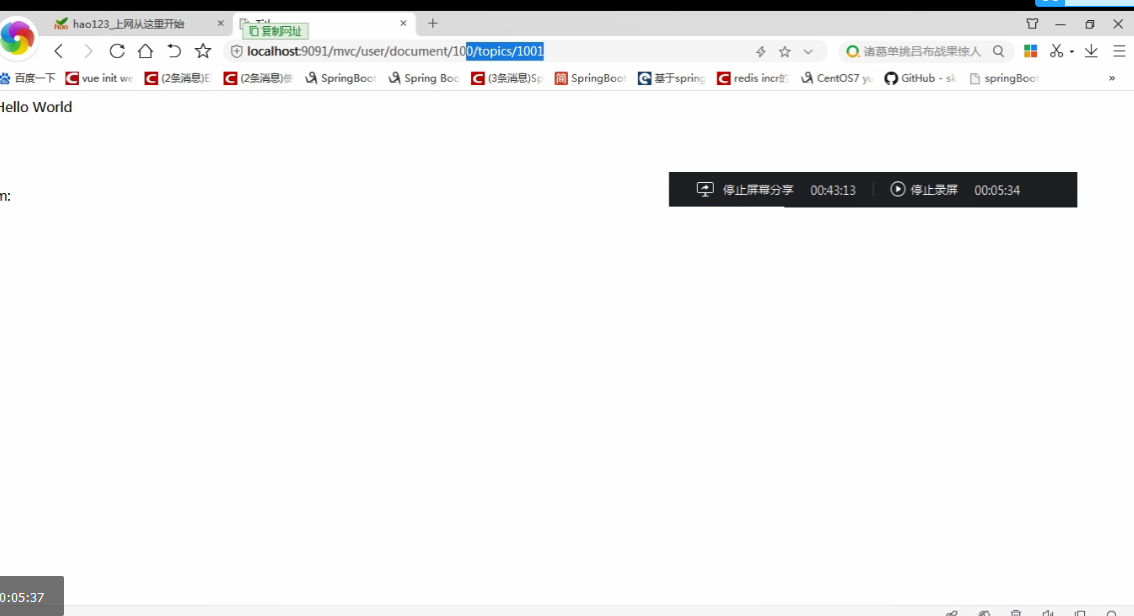This screenshot has height=616, width=1134.
Task: Go back to the previous page
Action: pos(59,51)
